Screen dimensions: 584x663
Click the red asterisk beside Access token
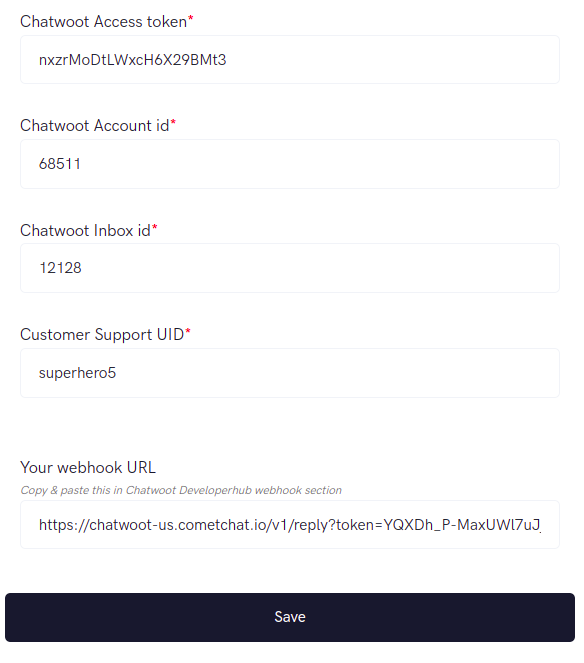(190, 18)
